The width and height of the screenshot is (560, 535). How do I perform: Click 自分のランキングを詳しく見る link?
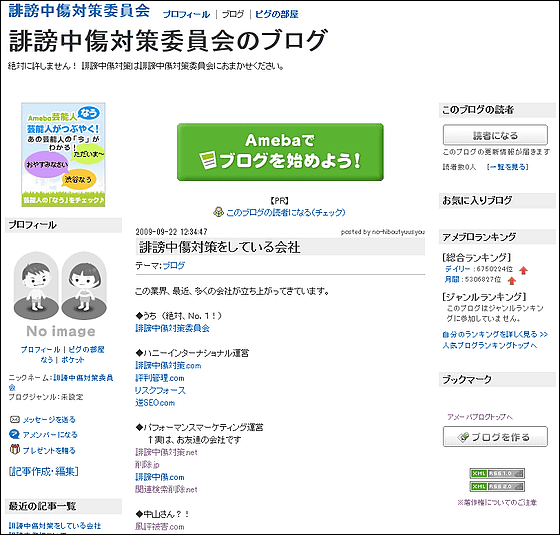click(495, 334)
